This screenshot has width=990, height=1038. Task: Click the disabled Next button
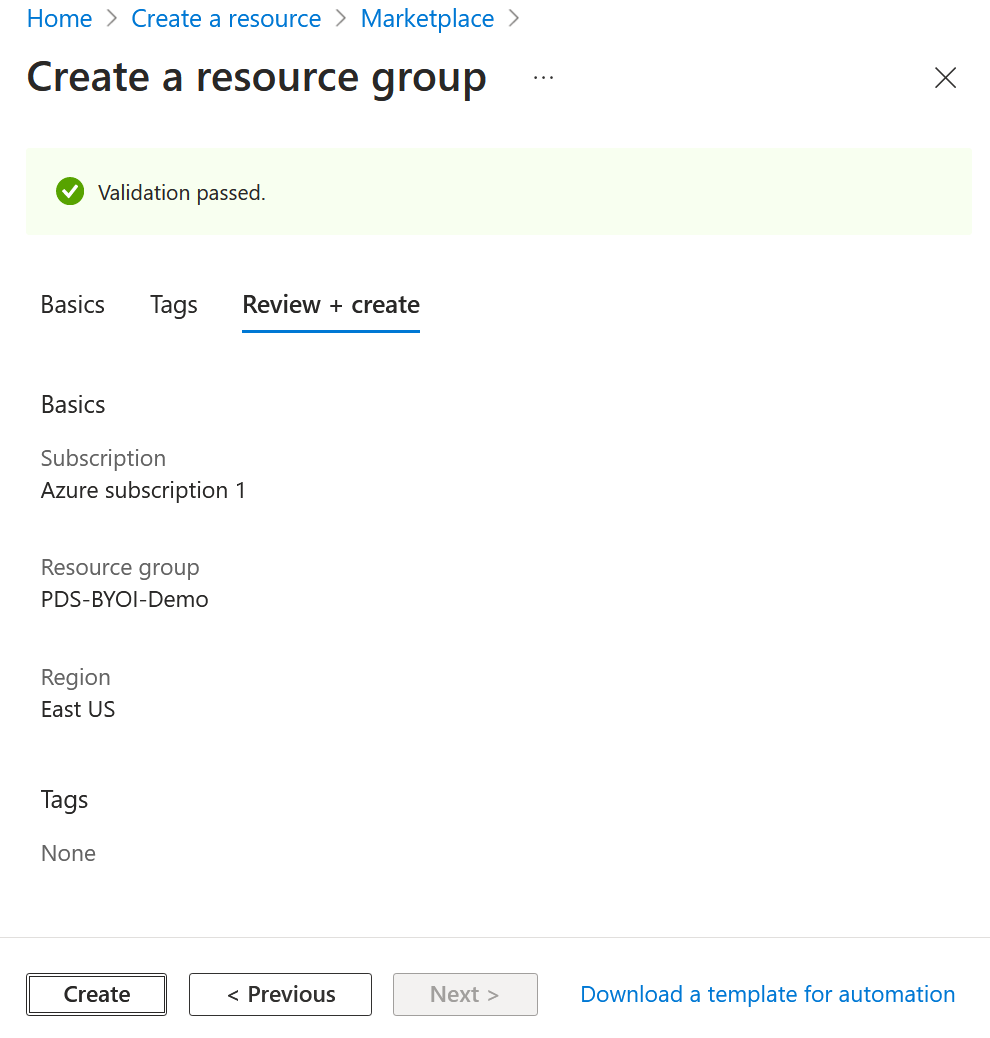pyautogui.click(x=465, y=994)
